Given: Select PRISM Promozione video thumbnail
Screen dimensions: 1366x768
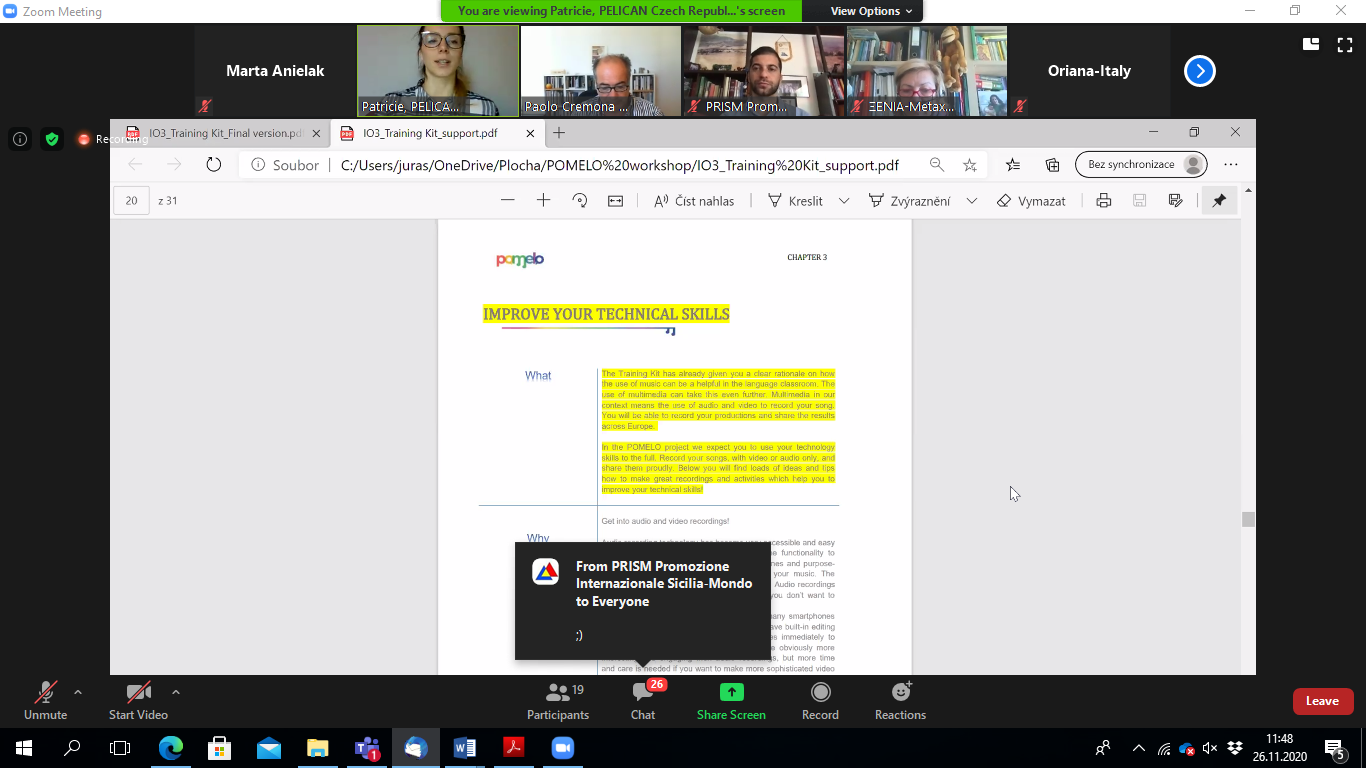Looking at the screenshot, I should [x=763, y=71].
